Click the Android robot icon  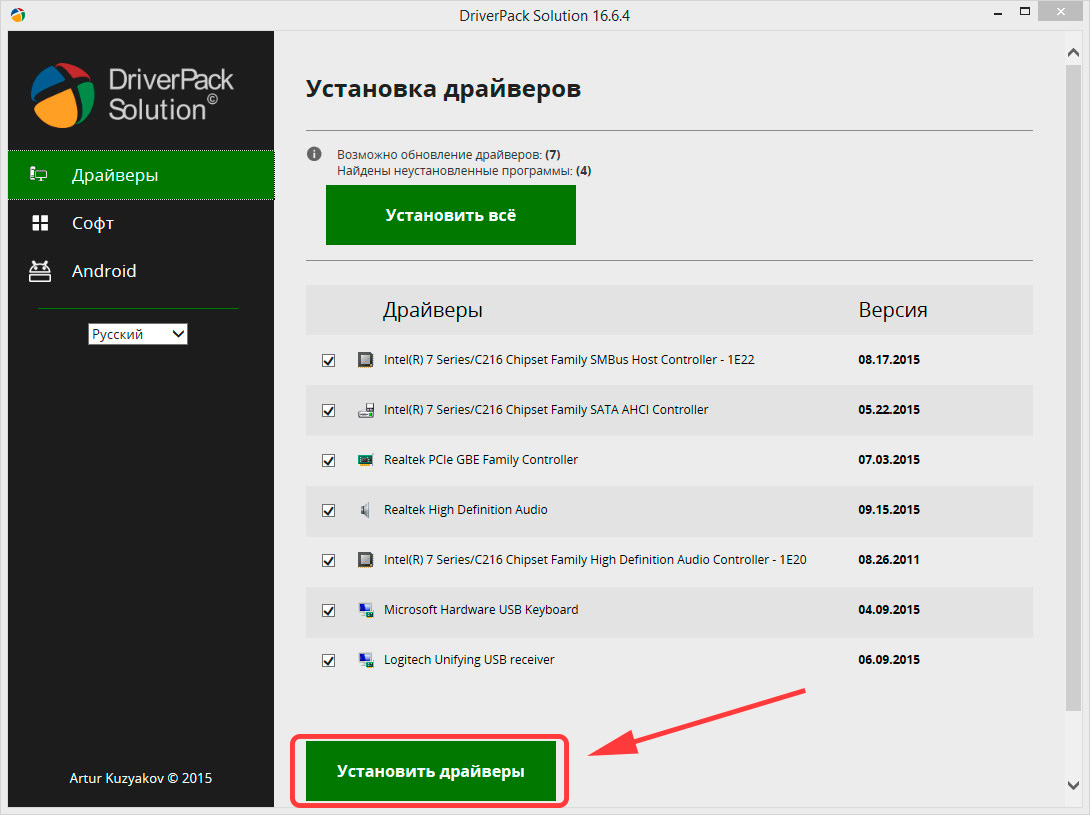coord(40,271)
